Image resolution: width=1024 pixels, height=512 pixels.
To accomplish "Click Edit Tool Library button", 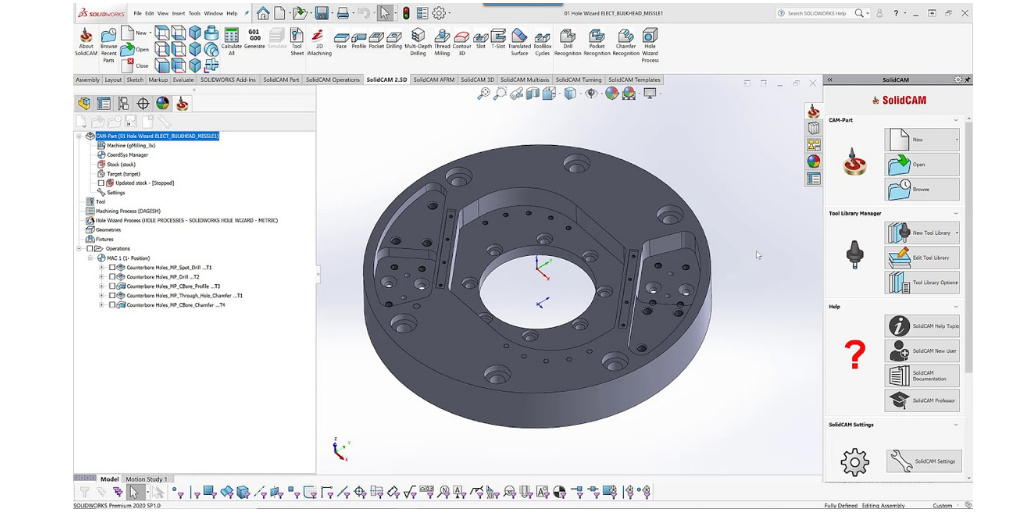I will (x=922, y=258).
